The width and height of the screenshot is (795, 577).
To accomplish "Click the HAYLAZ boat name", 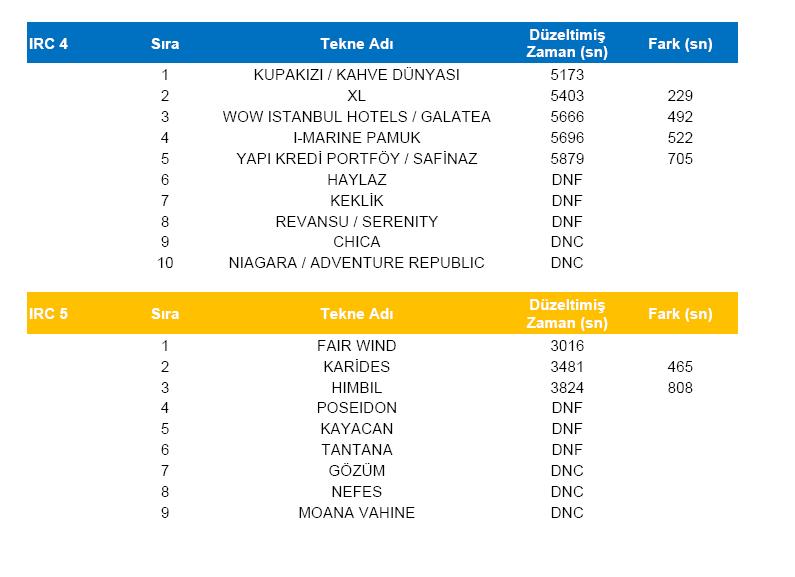I will (356, 180).
